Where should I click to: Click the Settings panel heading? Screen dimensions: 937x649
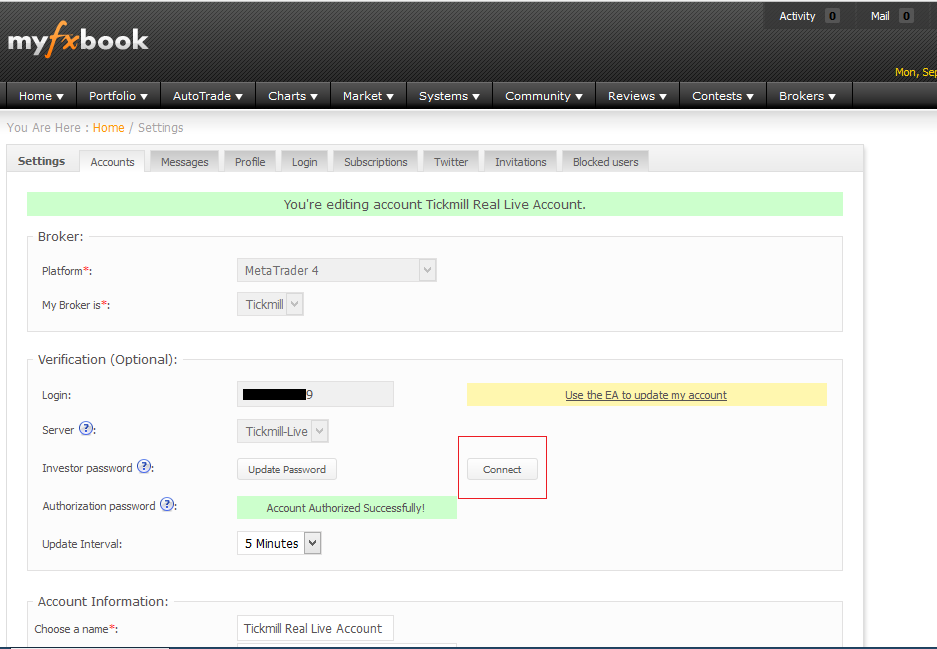click(41, 161)
